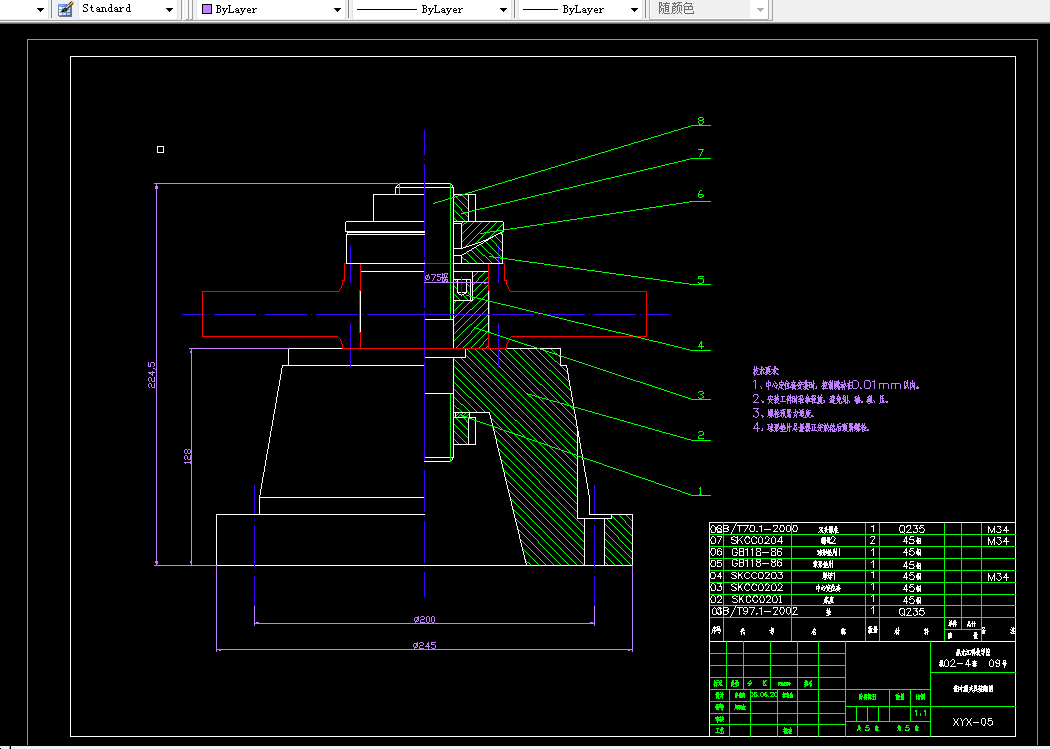The image size is (1050, 749).
Task: Select part balloon number 5
Action: [701, 280]
